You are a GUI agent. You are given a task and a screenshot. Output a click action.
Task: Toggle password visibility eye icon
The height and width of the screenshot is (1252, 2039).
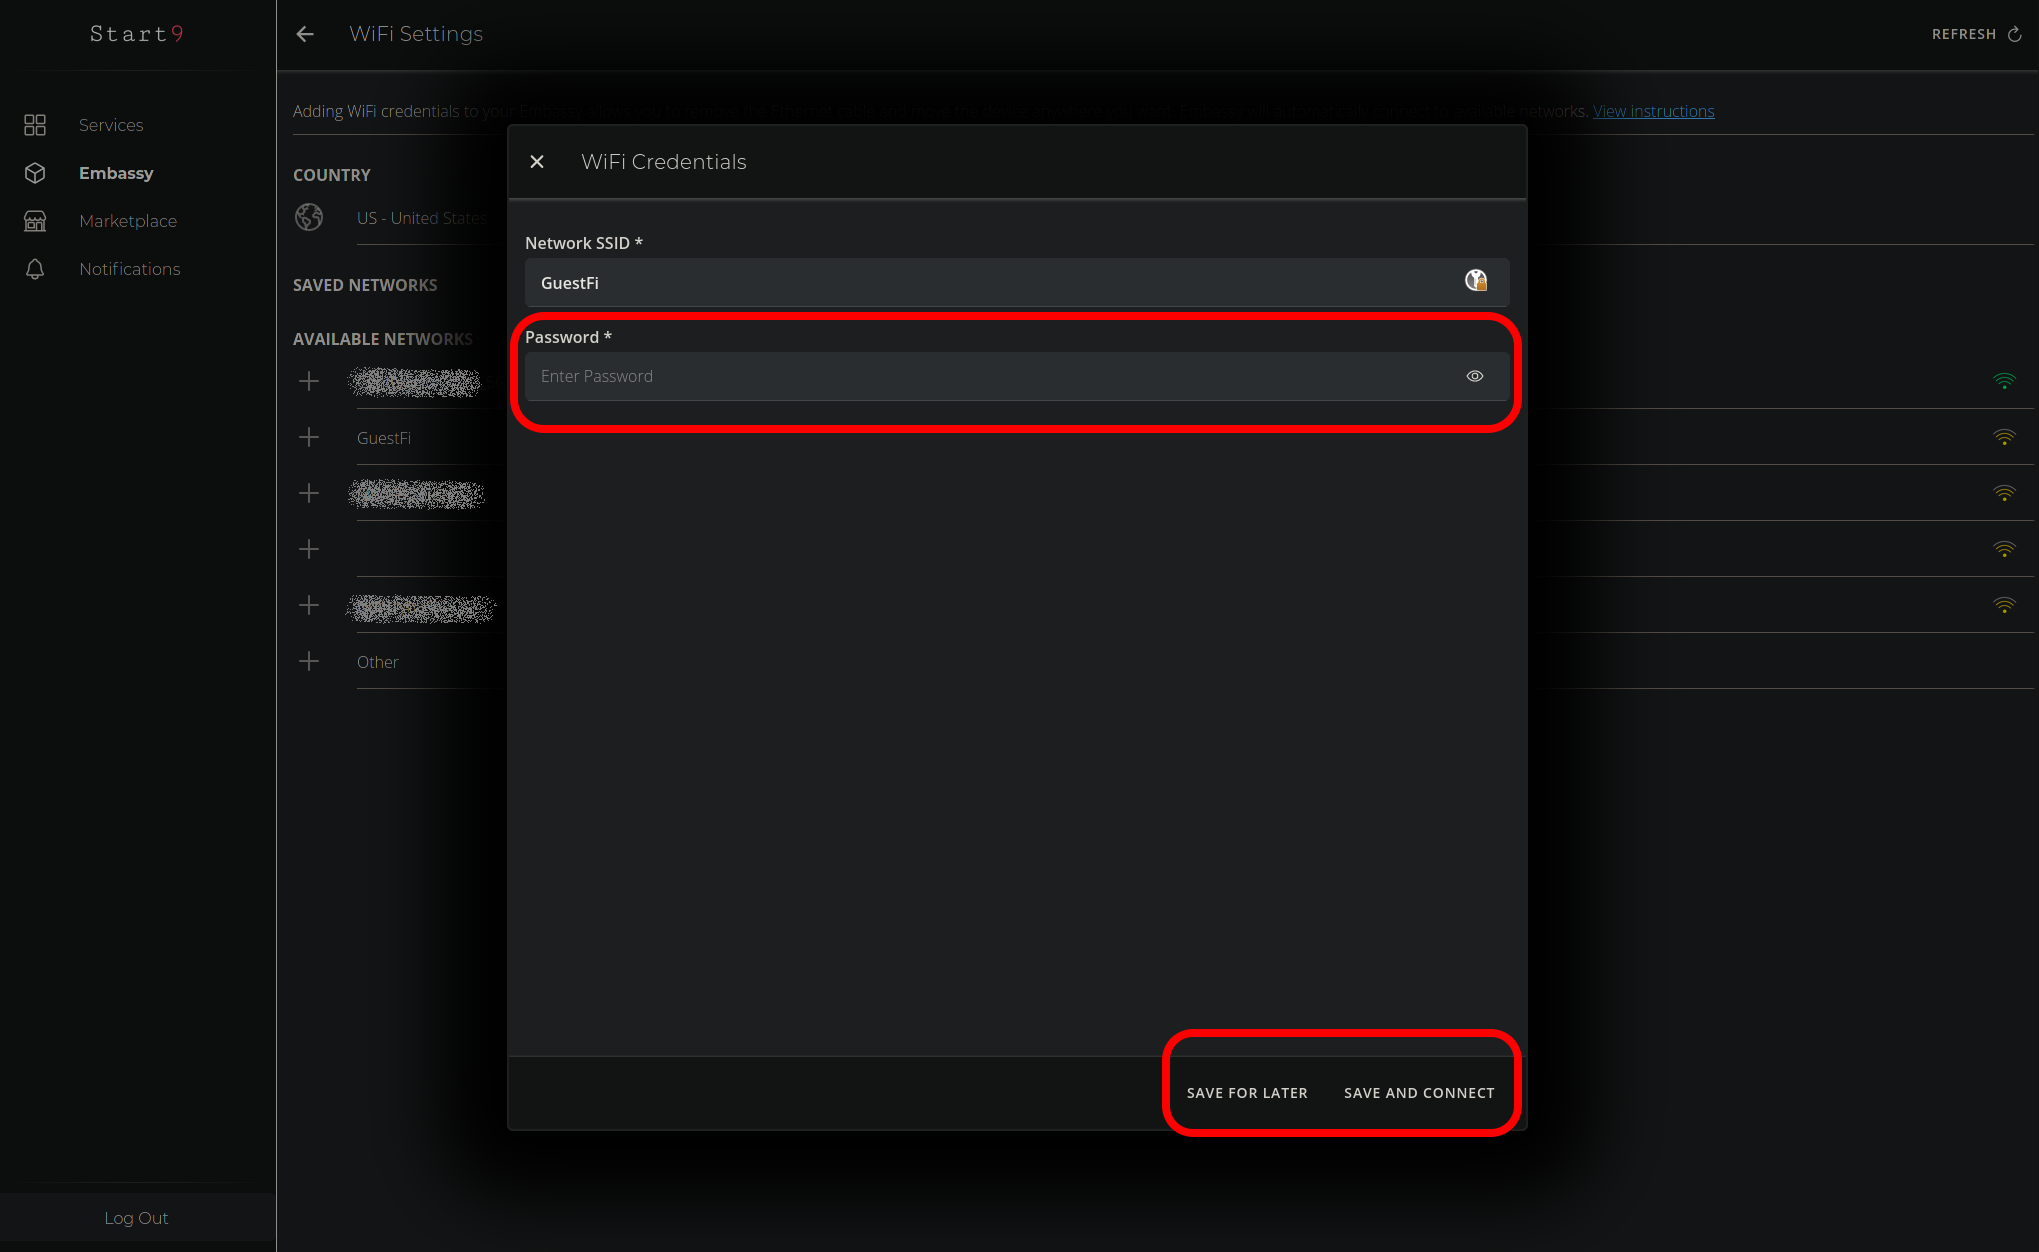pyautogui.click(x=1474, y=376)
